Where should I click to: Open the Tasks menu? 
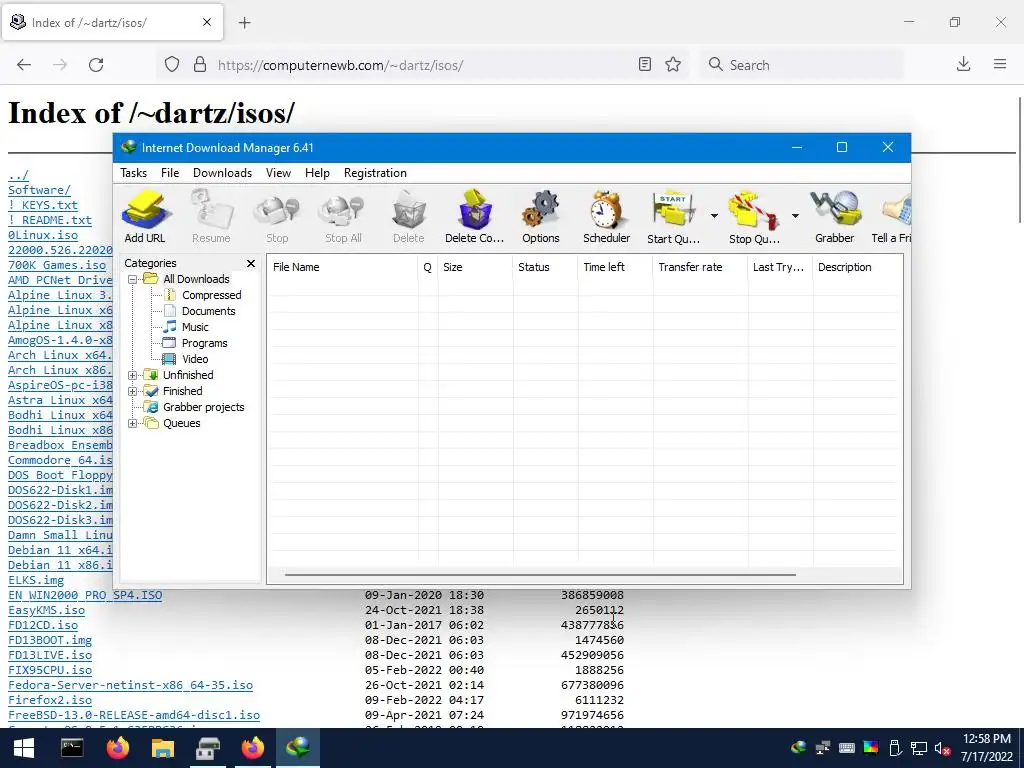133,173
